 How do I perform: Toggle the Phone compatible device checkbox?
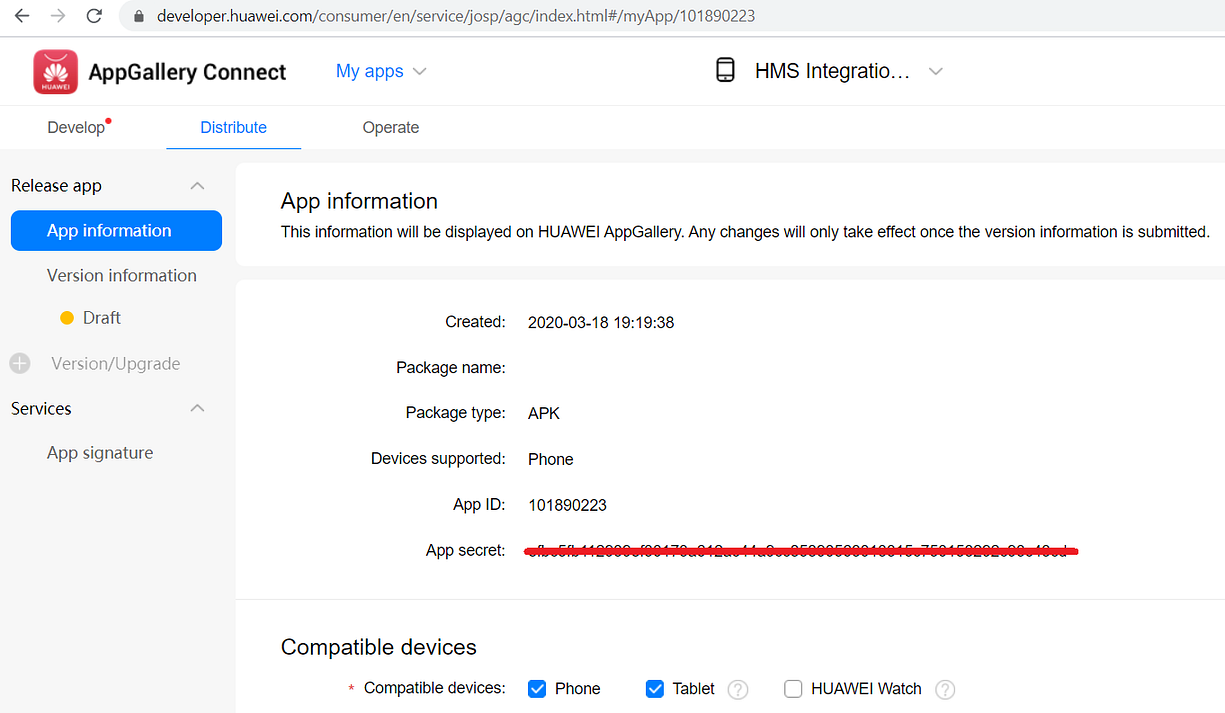click(537, 689)
